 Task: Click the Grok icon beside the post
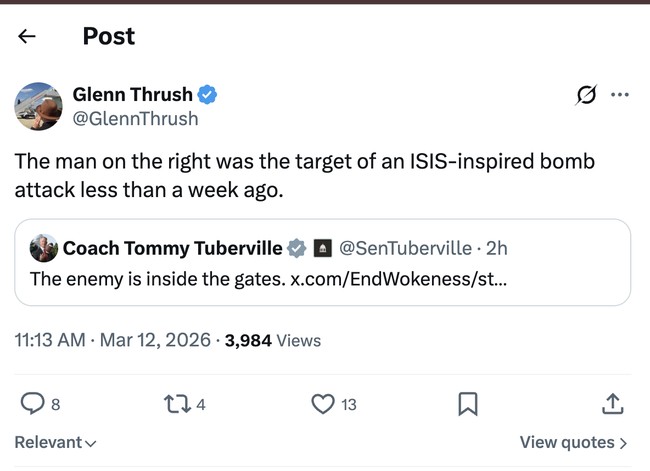(x=587, y=95)
